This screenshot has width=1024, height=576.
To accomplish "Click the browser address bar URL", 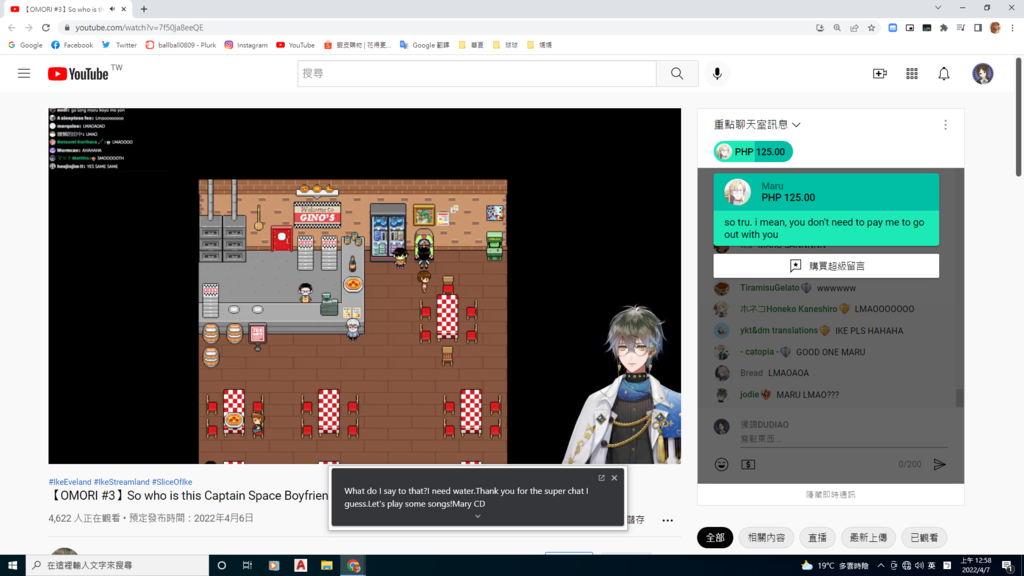I will (139, 27).
